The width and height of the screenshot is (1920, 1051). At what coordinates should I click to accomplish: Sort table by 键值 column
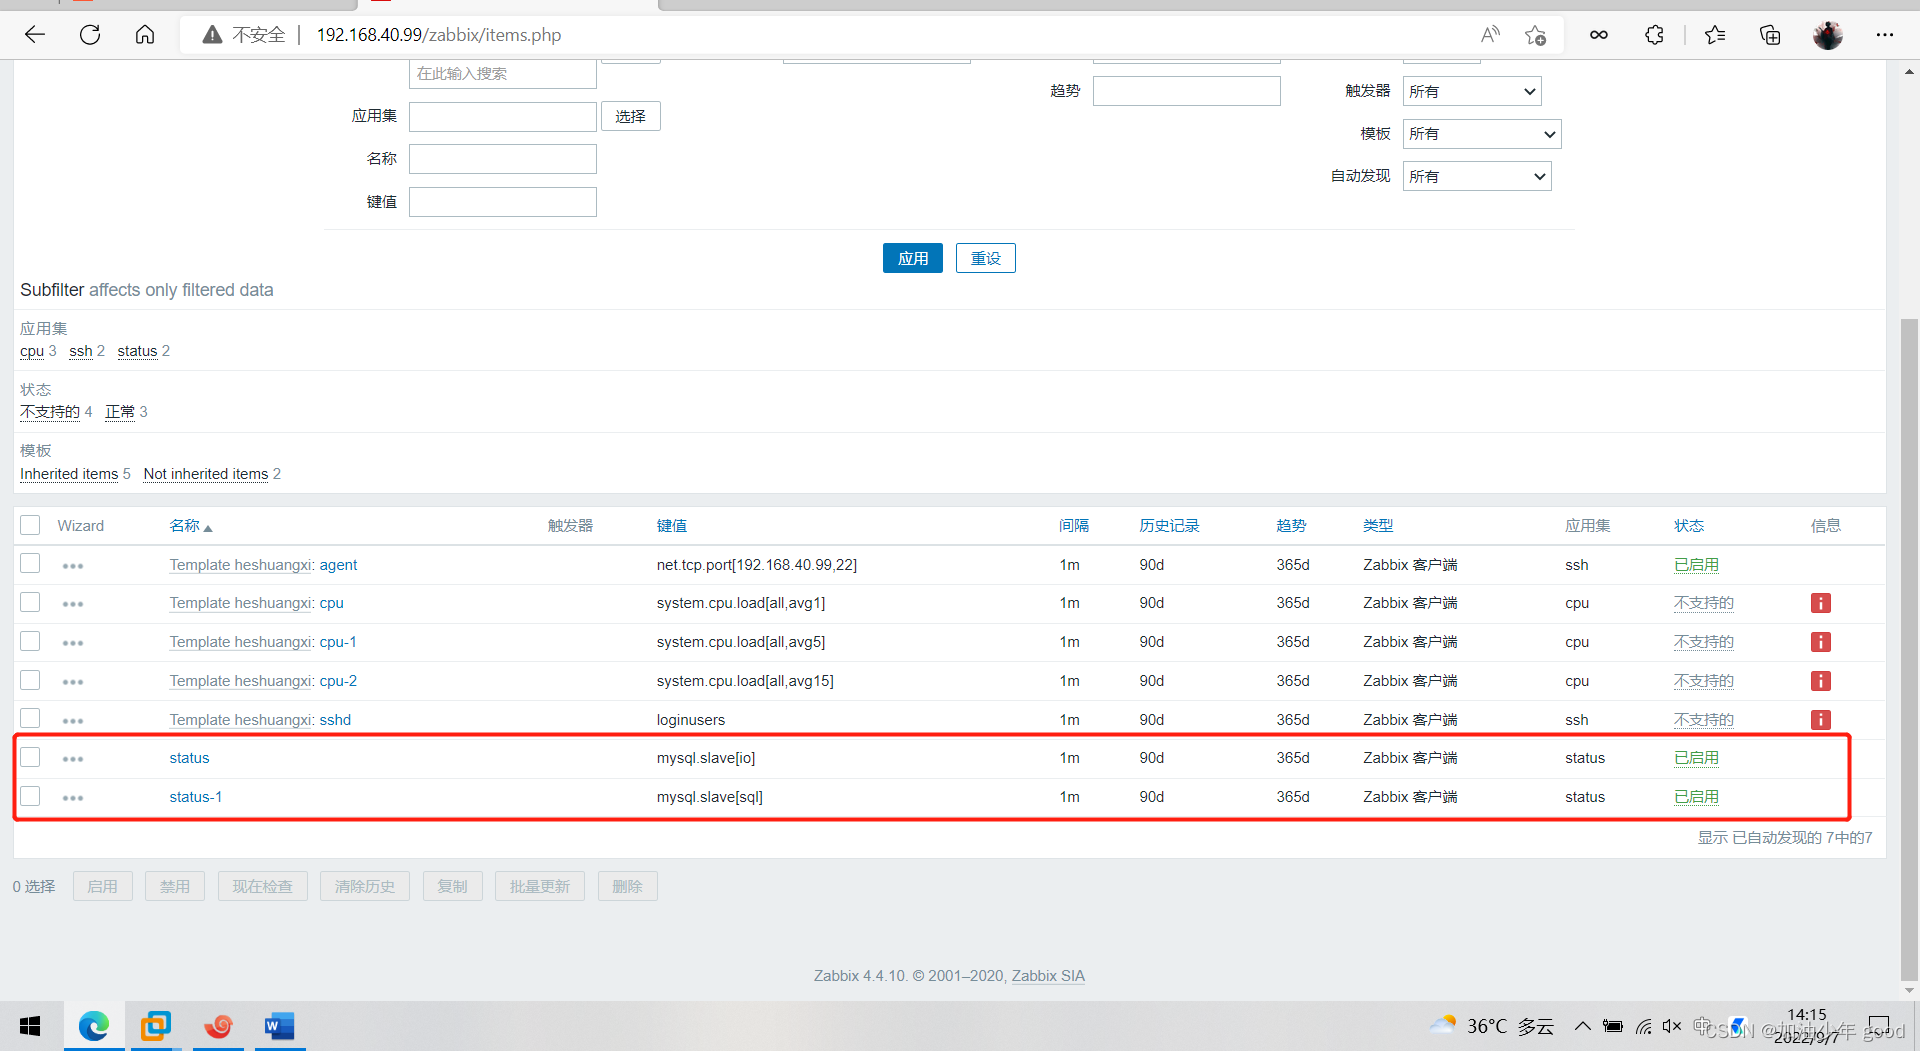(x=672, y=525)
